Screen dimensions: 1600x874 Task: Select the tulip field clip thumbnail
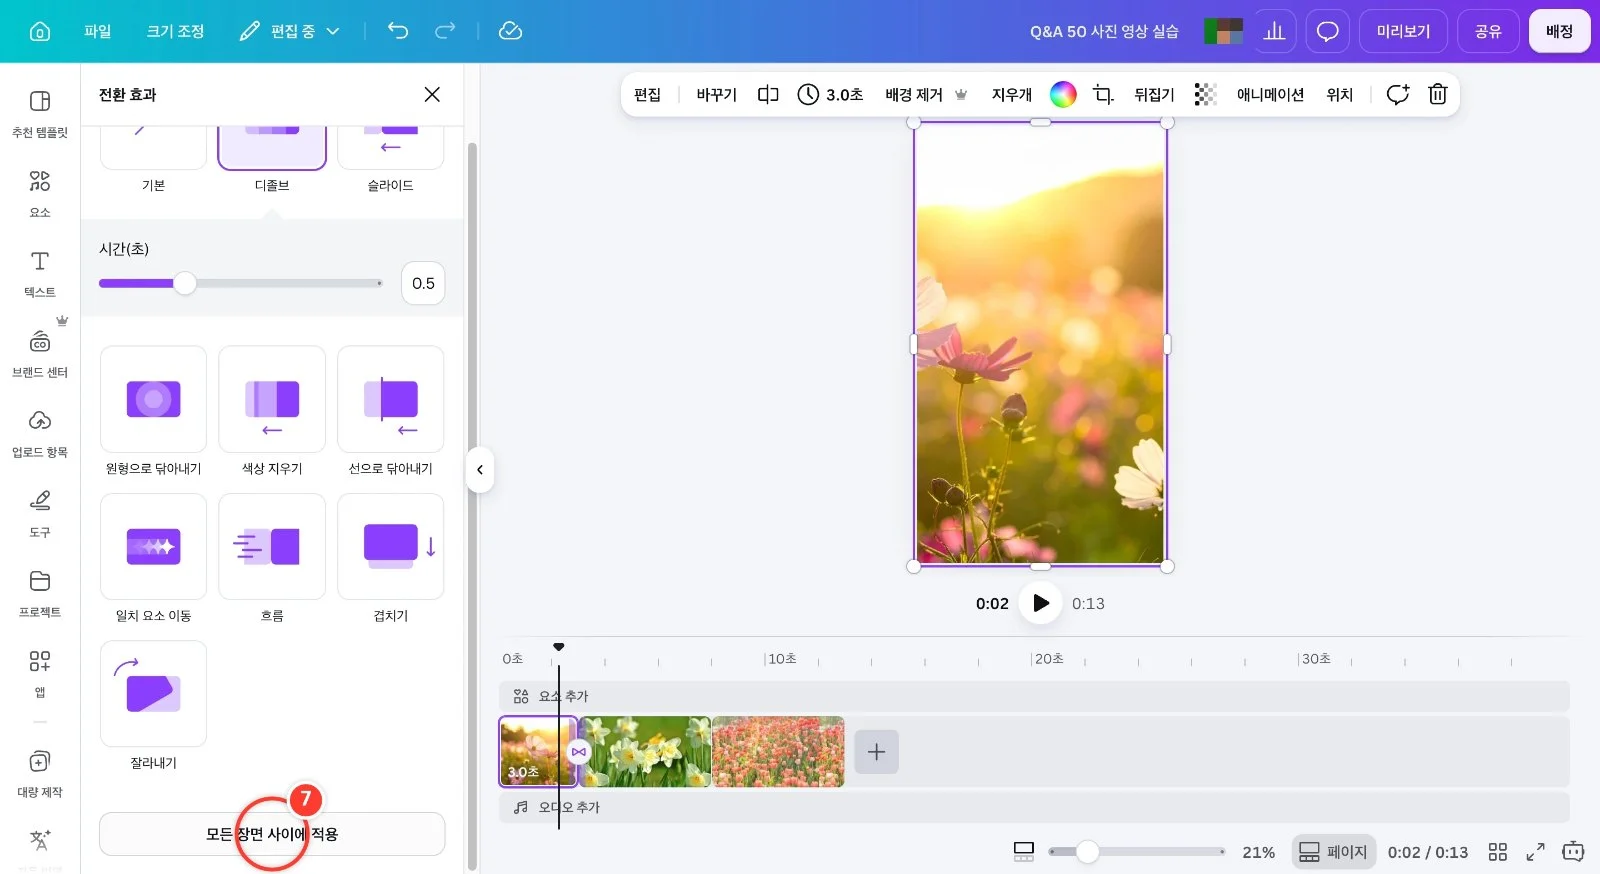pos(777,751)
